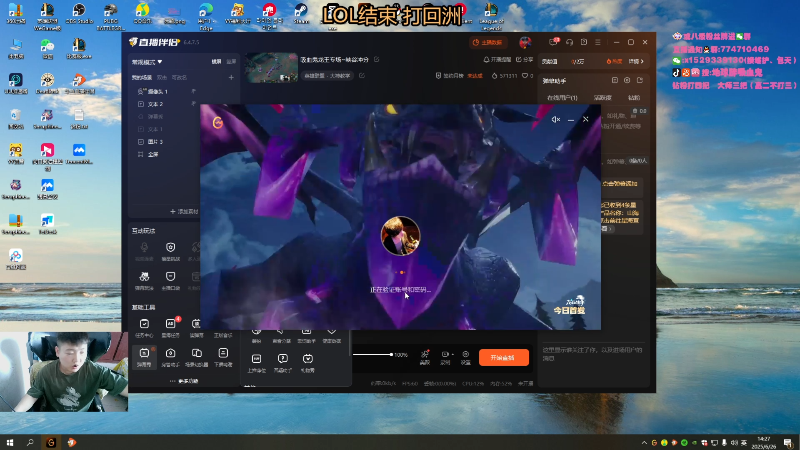Open the binoculars interactive icon
800x450 pixels.
(144, 280)
